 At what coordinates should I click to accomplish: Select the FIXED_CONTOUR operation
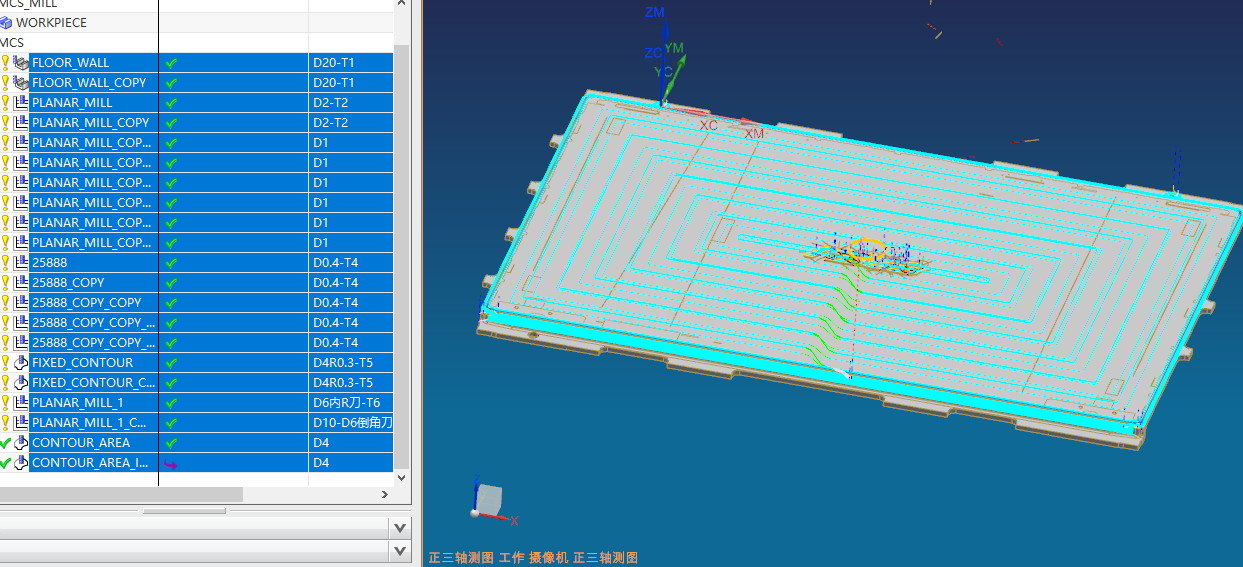click(82, 362)
